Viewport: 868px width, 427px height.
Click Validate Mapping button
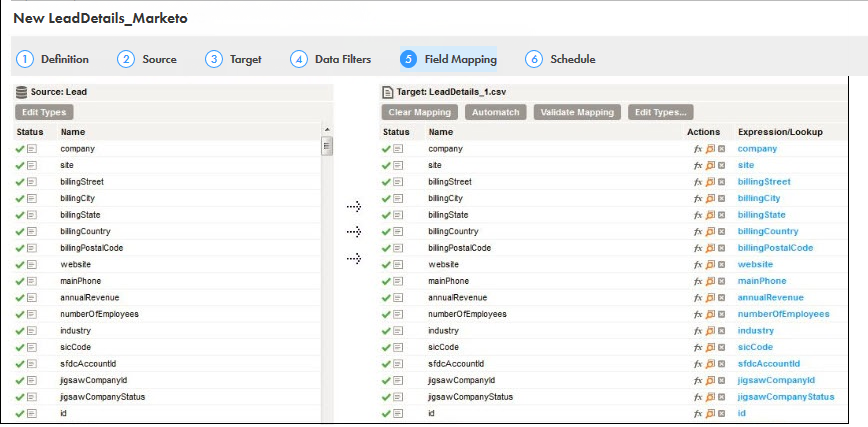click(x=577, y=112)
